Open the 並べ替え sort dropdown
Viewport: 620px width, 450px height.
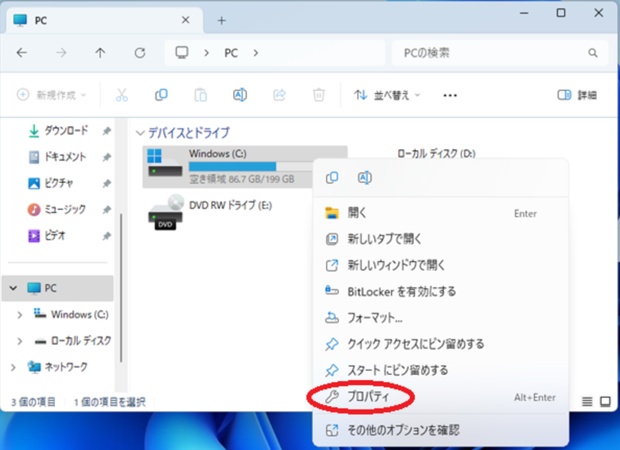click(x=387, y=95)
